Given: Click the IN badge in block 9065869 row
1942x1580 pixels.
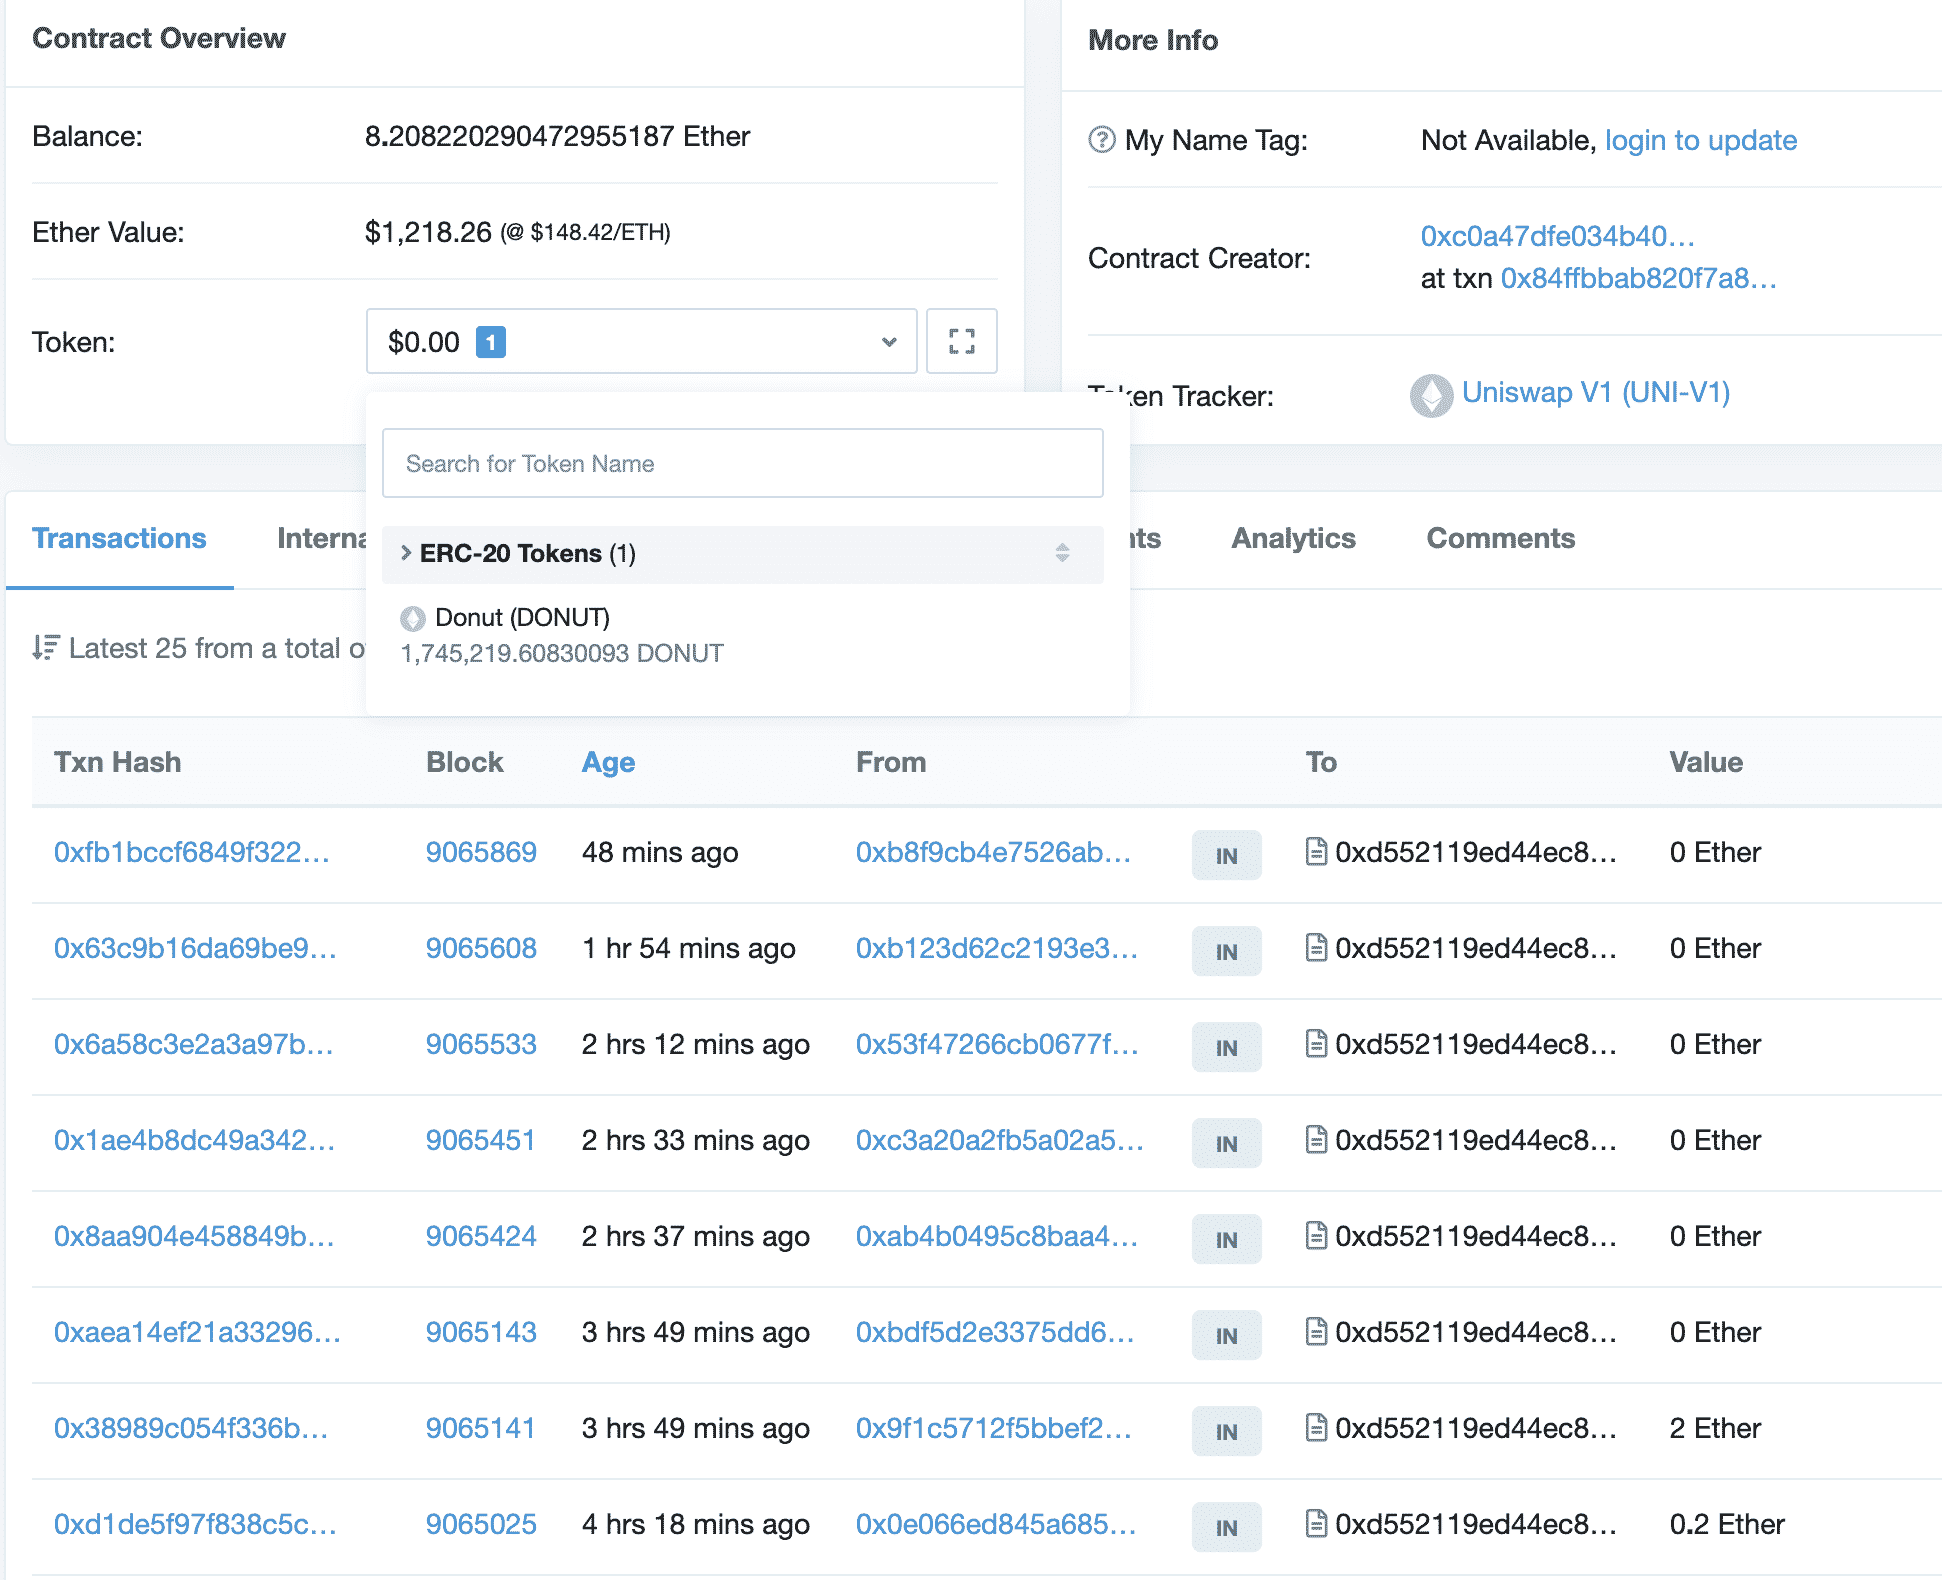Looking at the screenshot, I should (x=1226, y=855).
